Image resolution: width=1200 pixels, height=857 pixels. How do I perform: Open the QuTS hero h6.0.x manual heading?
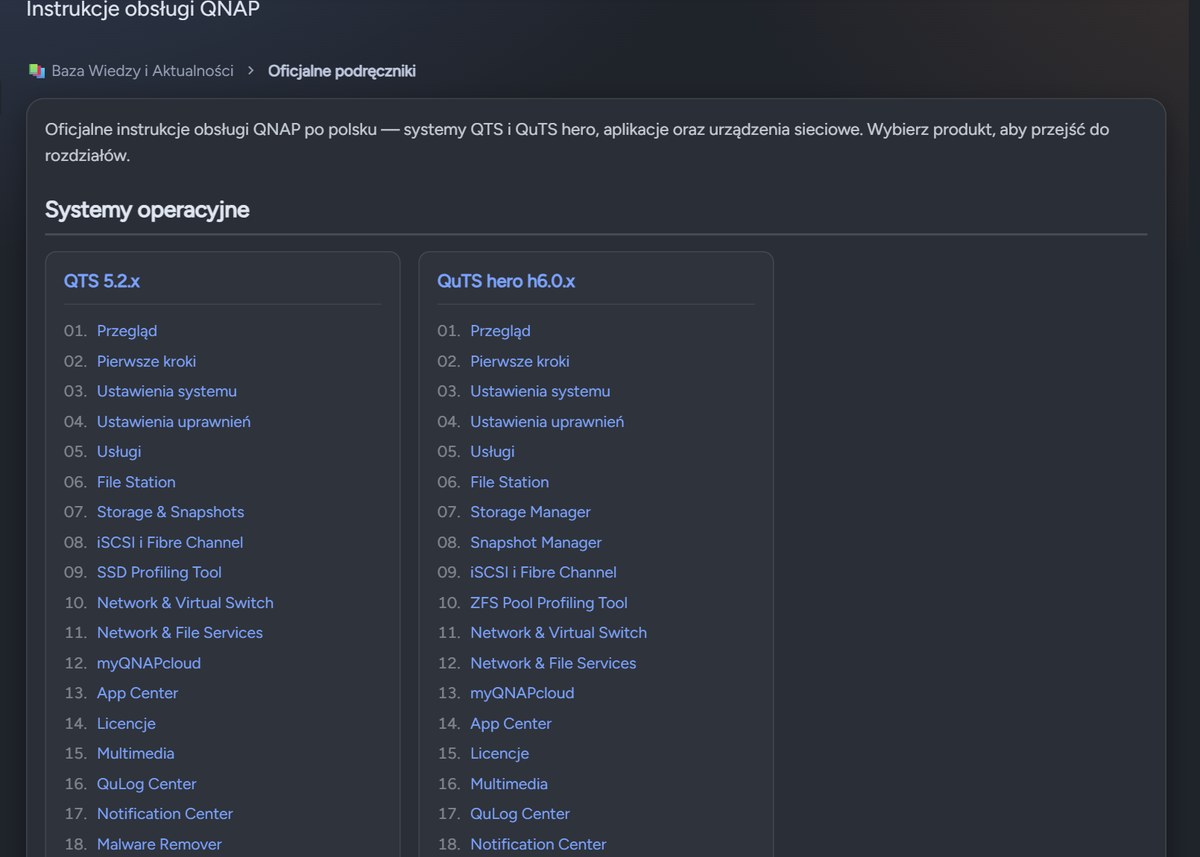tap(506, 281)
